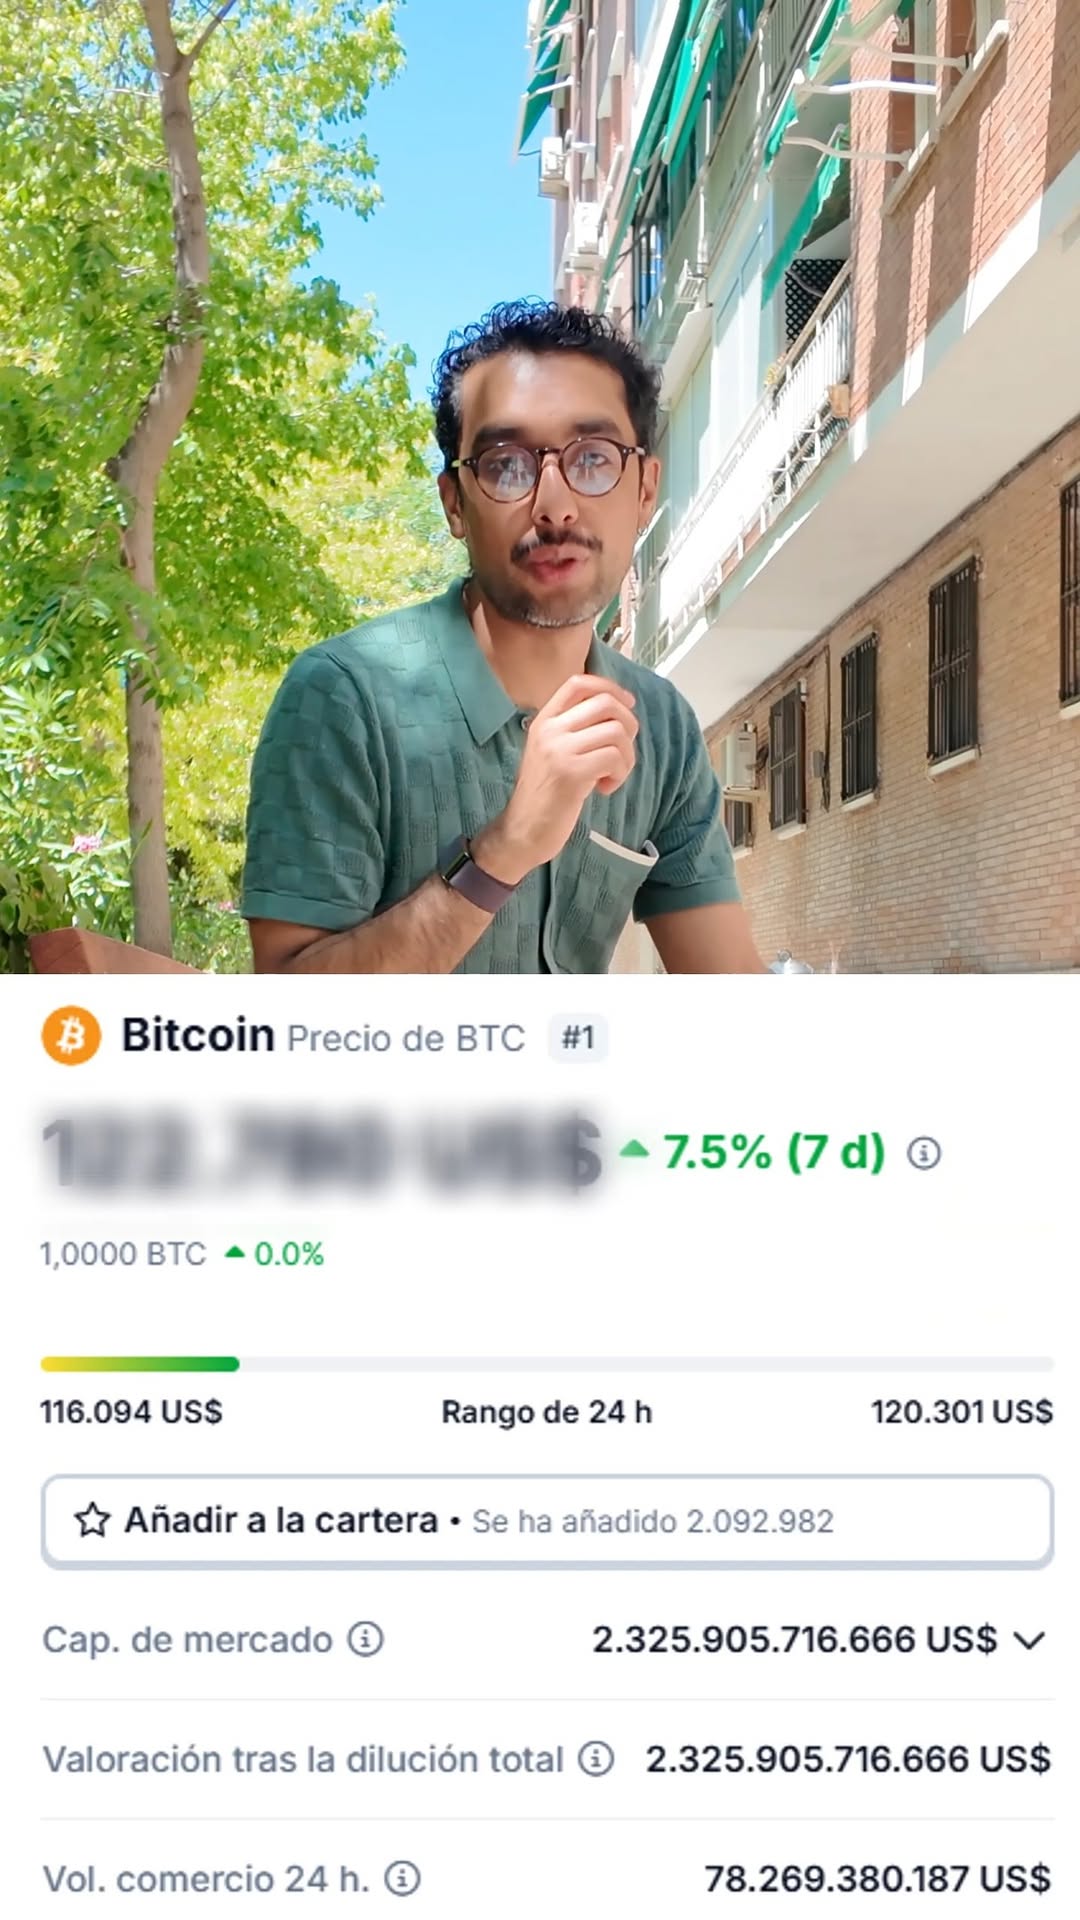The height and width of the screenshot is (1920, 1080).
Task: Show info for Valoración tras la dilución total
Action: pyautogui.click(x=596, y=1759)
